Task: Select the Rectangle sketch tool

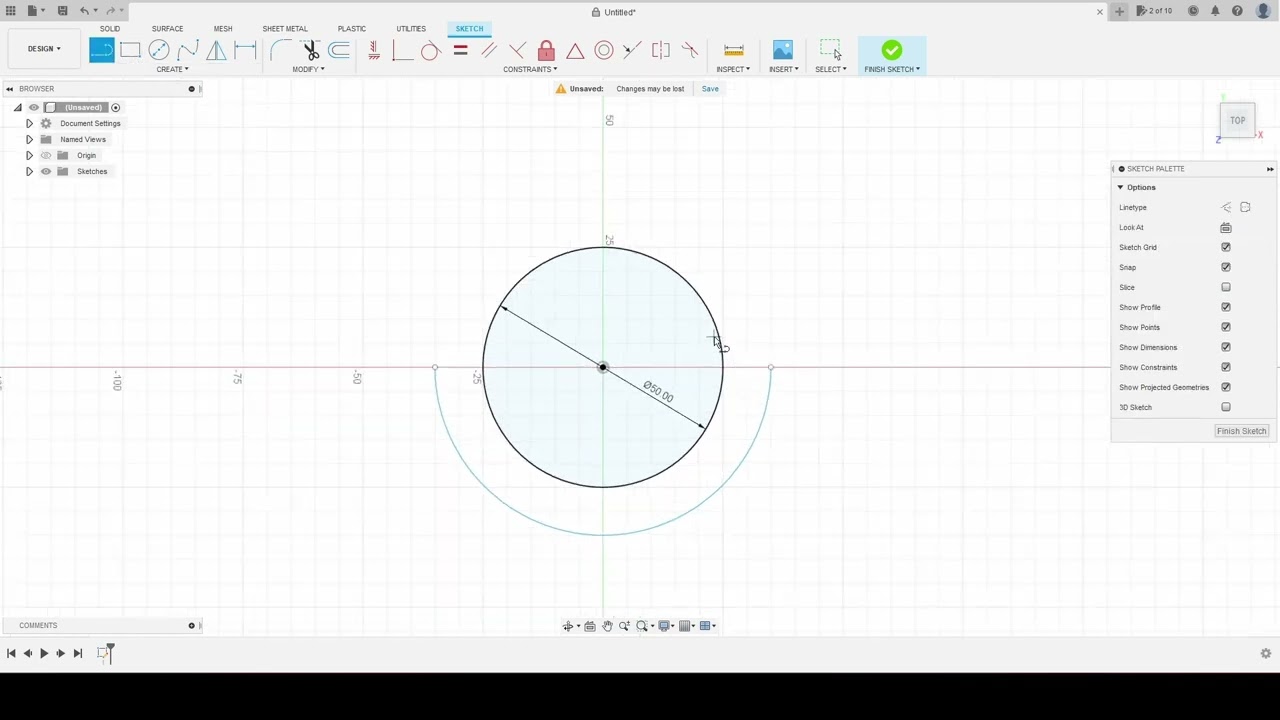Action: point(130,50)
